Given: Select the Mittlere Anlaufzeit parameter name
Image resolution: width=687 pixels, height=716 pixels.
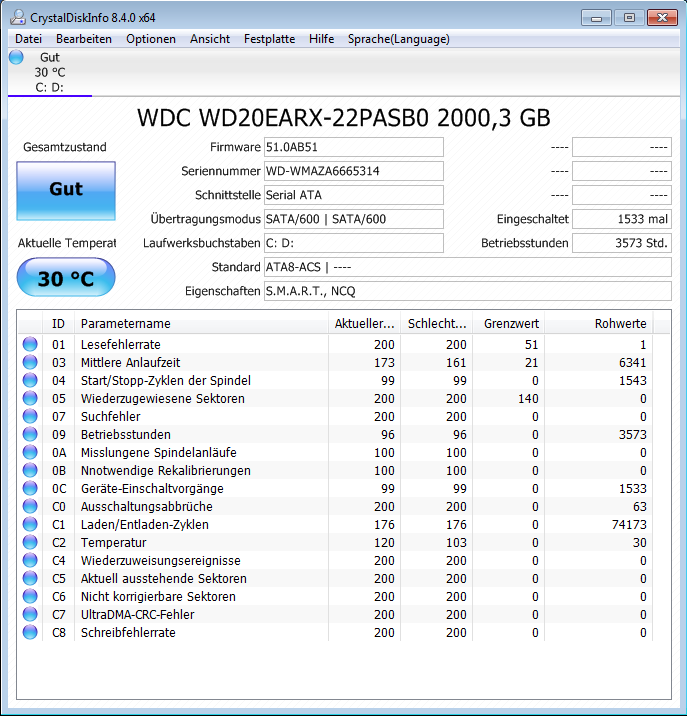Looking at the screenshot, I should click(130, 363).
